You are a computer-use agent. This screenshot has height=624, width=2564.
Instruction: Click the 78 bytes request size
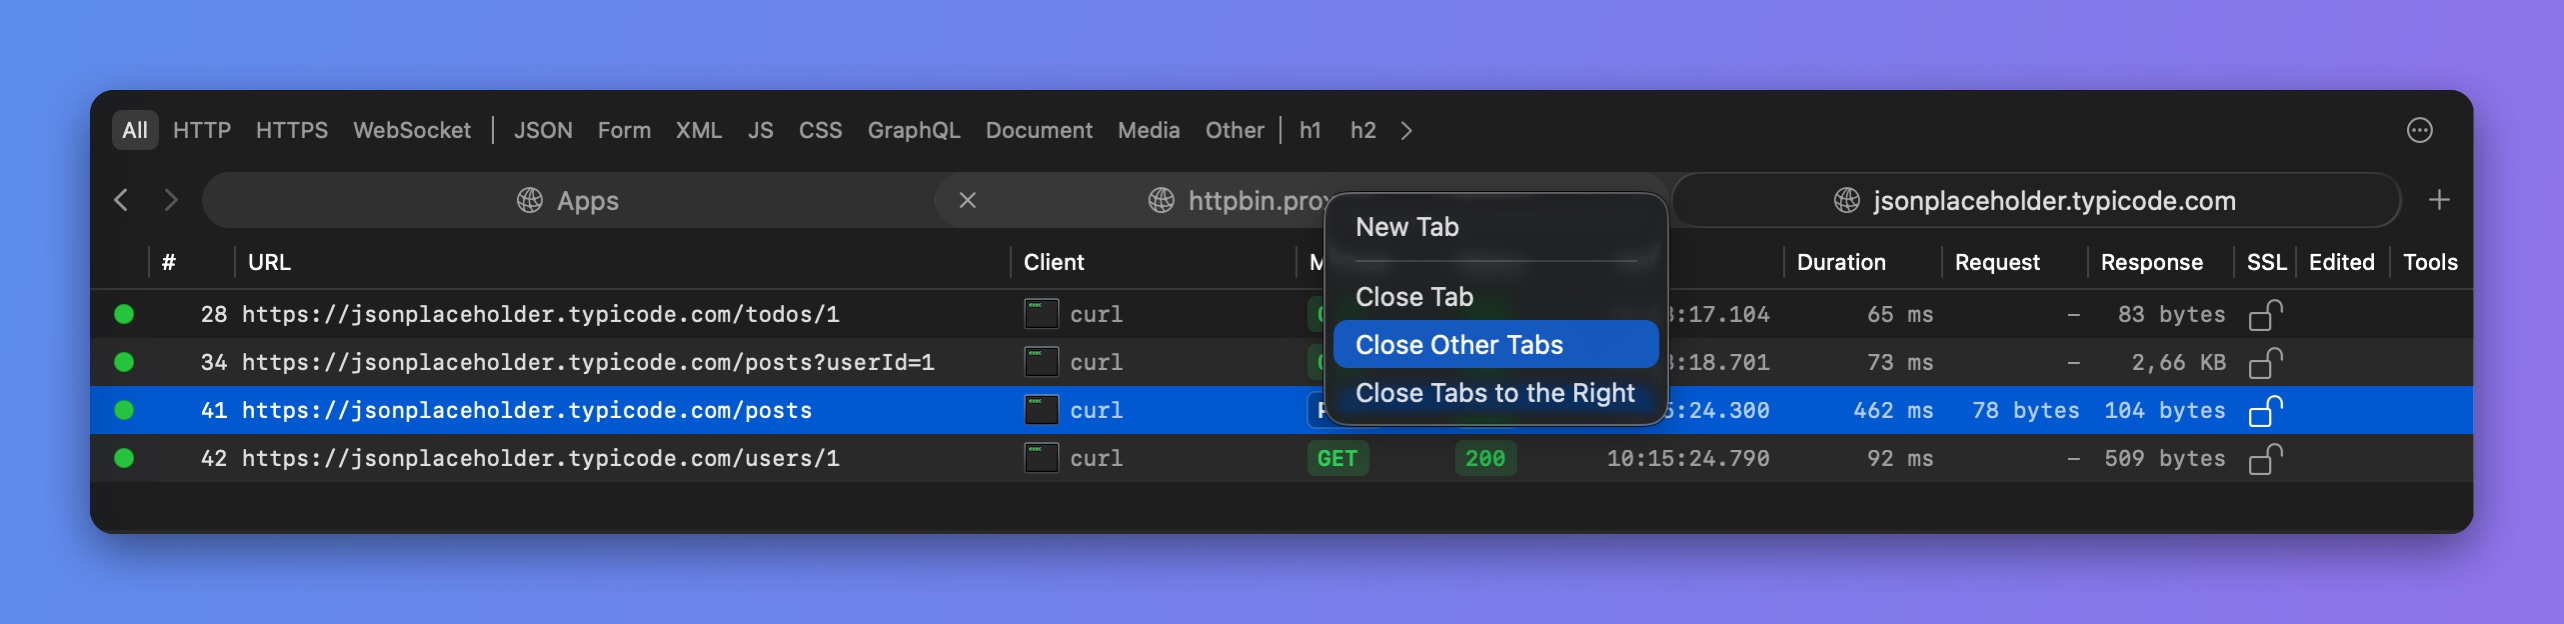pos(2025,410)
